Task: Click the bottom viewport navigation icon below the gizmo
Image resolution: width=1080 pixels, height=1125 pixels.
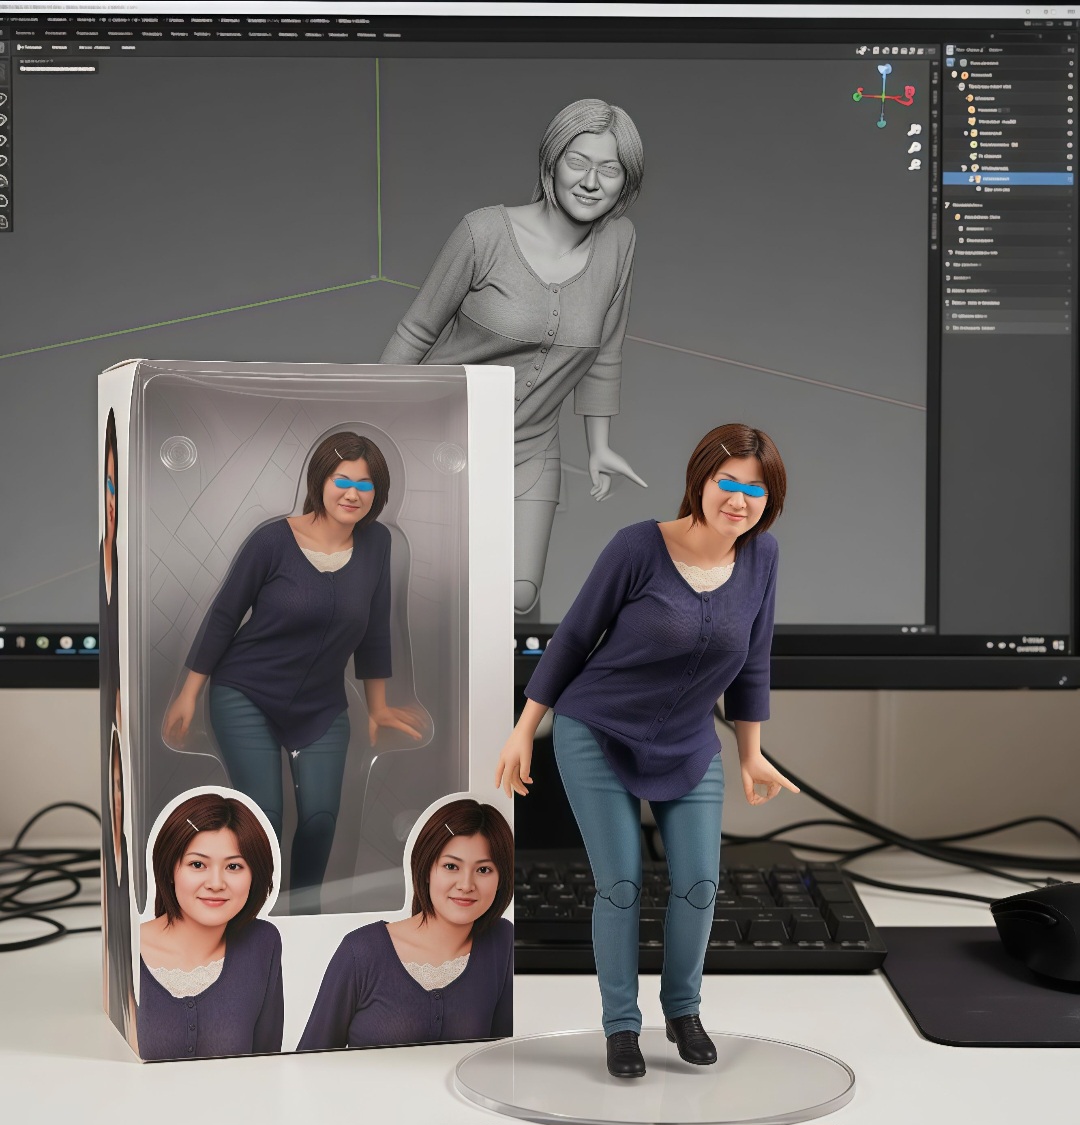Action: pyautogui.click(x=914, y=164)
